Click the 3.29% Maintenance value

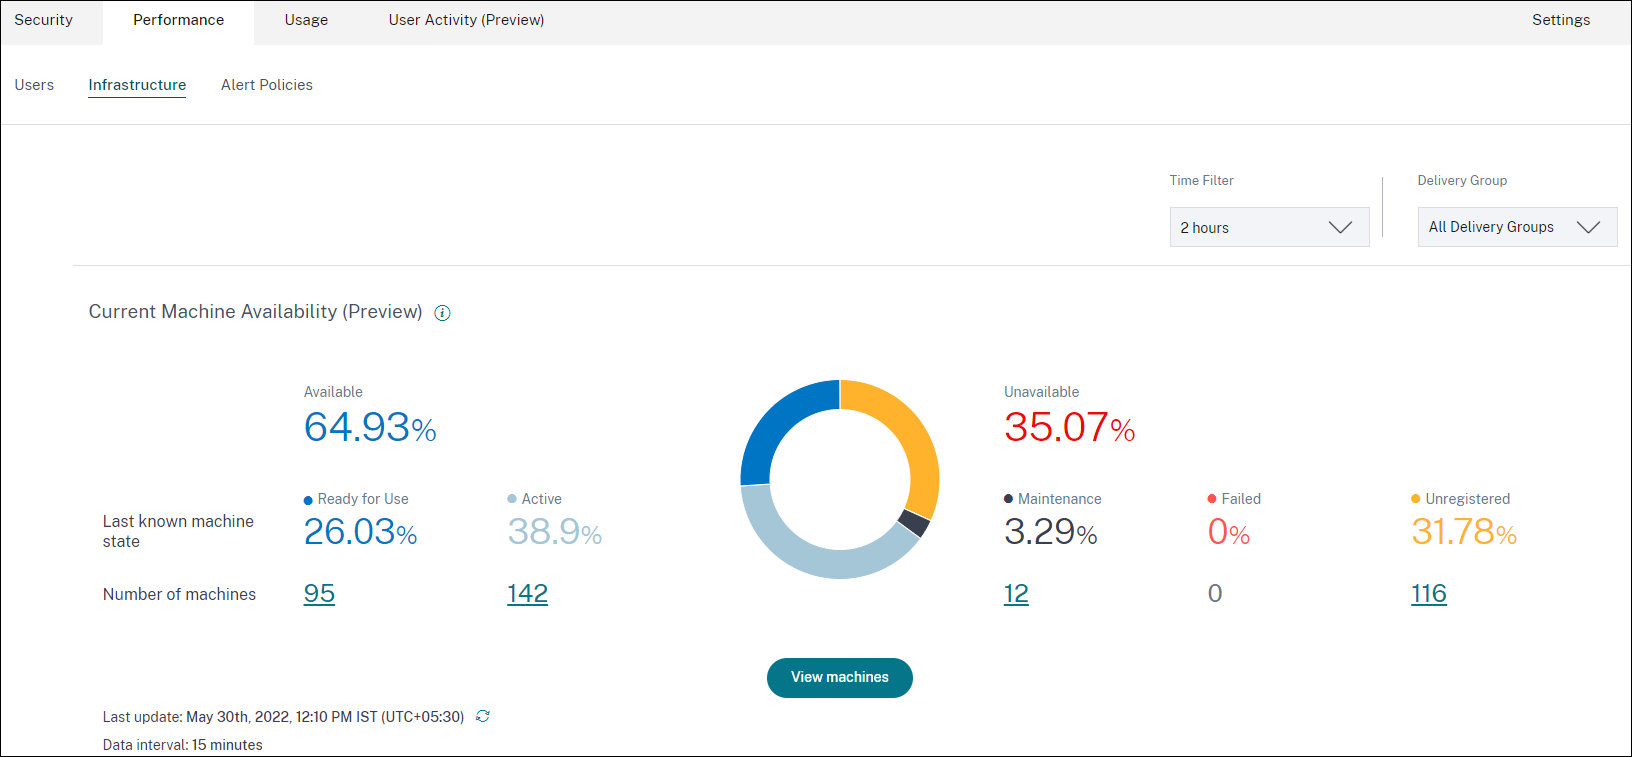tap(1050, 532)
